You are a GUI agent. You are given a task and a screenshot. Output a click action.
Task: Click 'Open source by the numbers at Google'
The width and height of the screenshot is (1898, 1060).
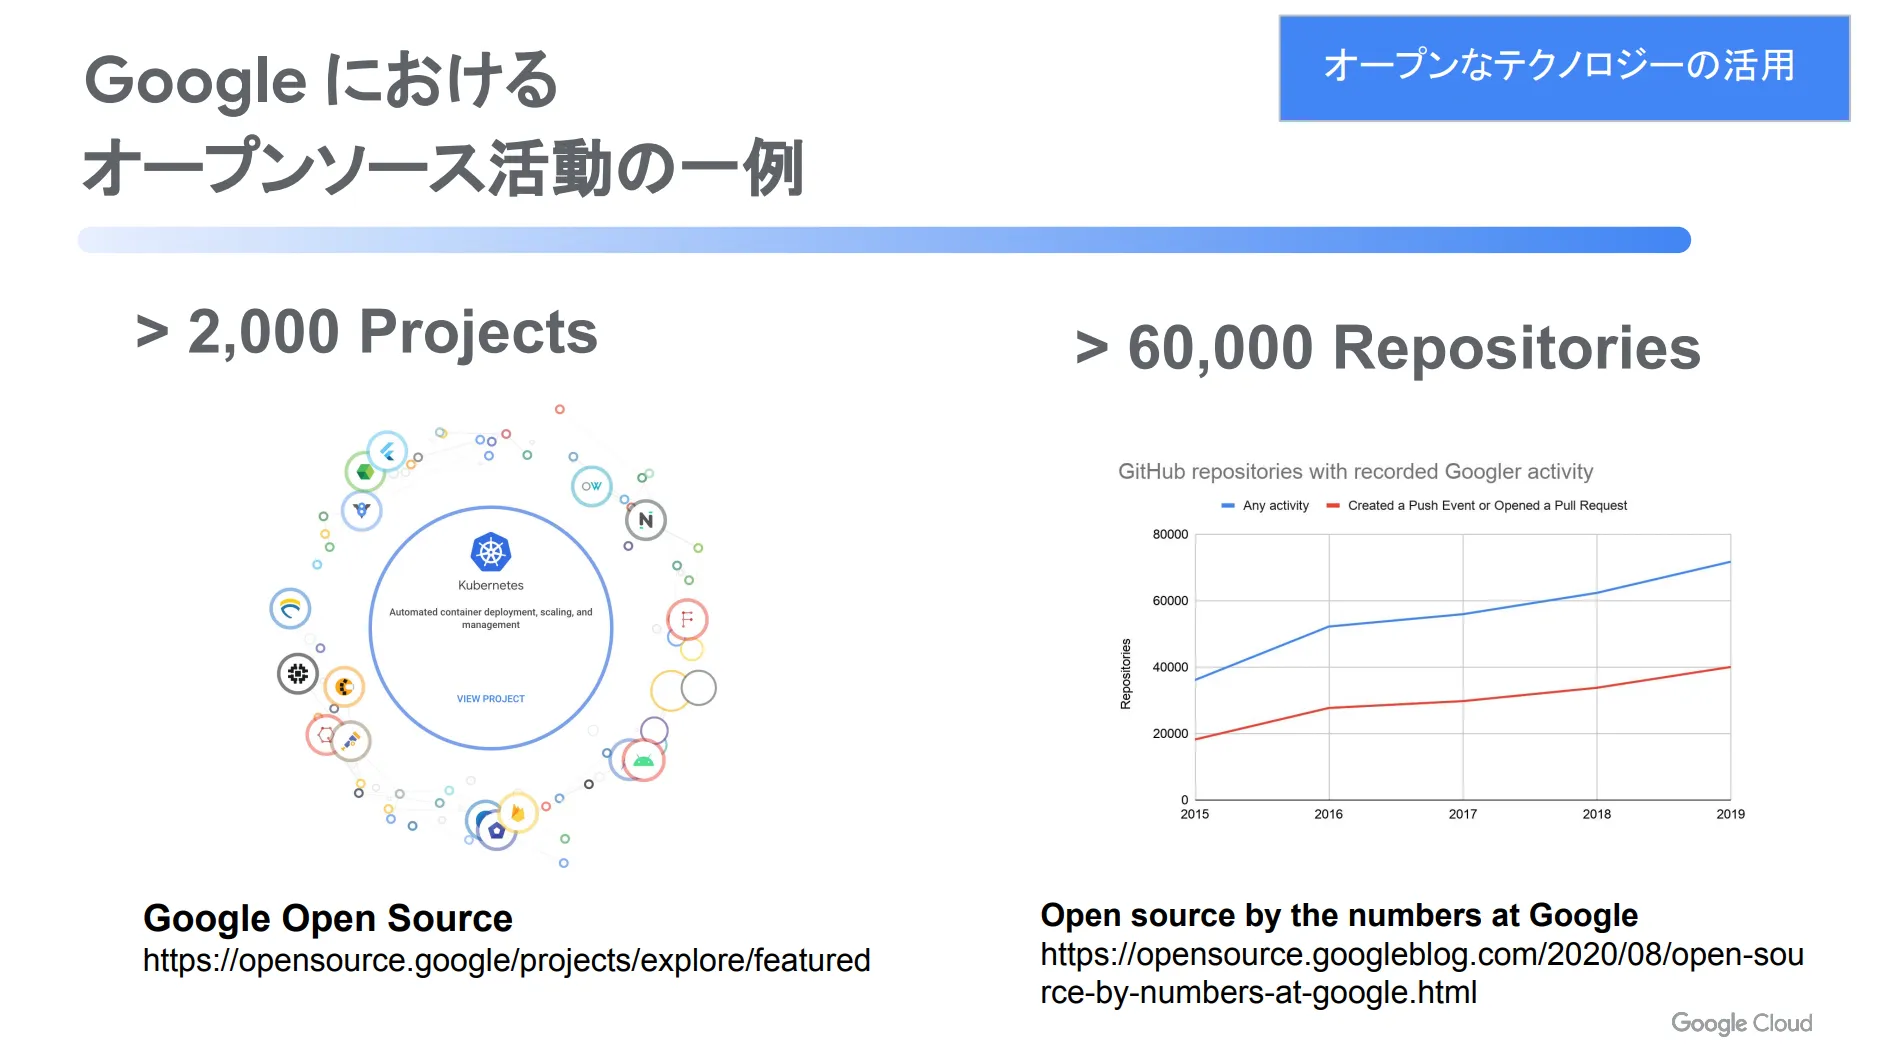(x=1339, y=915)
